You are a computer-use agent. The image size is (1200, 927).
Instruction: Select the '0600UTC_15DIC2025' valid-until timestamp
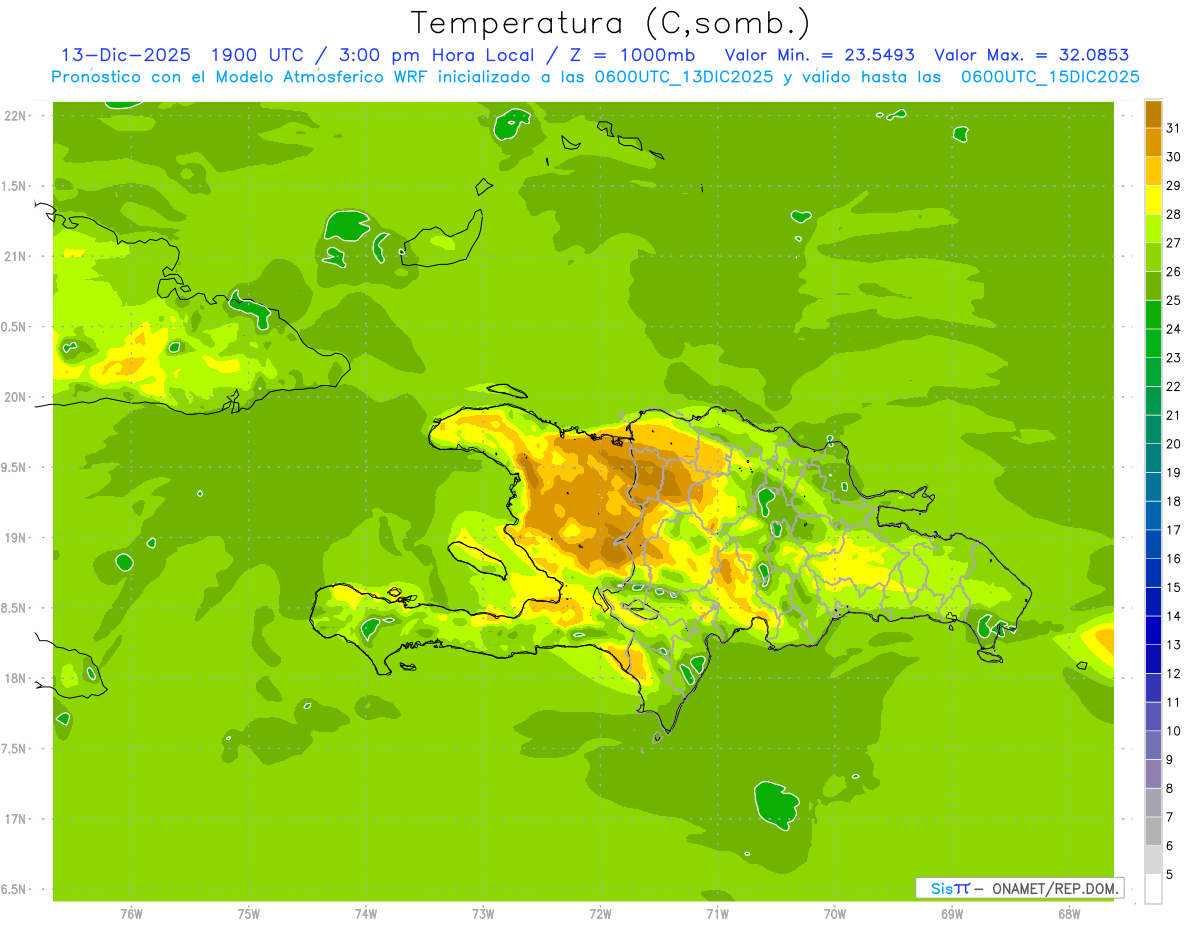tap(1050, 77)
